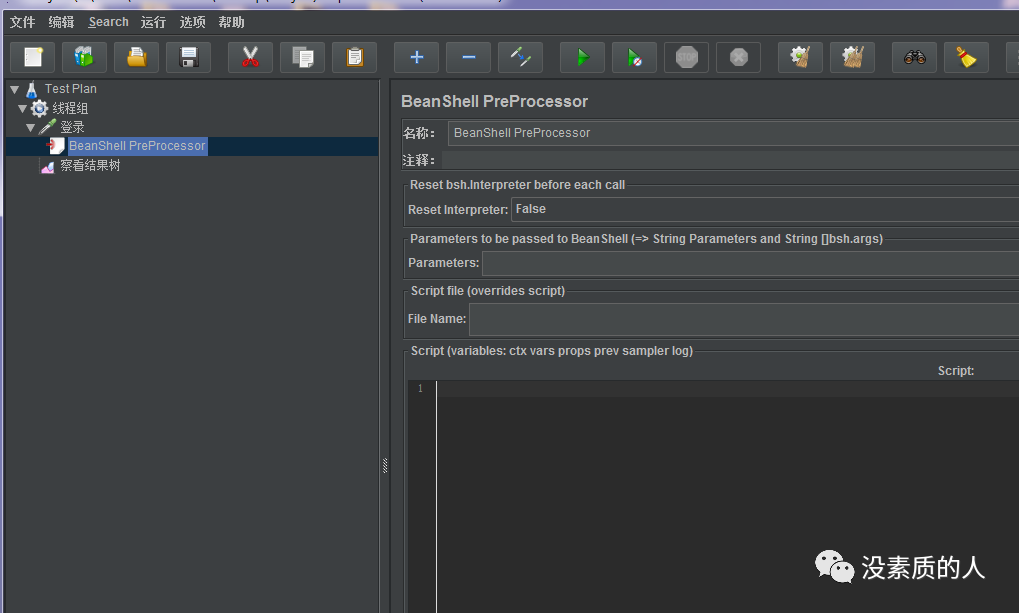This screenshot has height=613, width=1019.
Task: Clear results with single broom-gear icon
Action: click(x=801, y=57)
